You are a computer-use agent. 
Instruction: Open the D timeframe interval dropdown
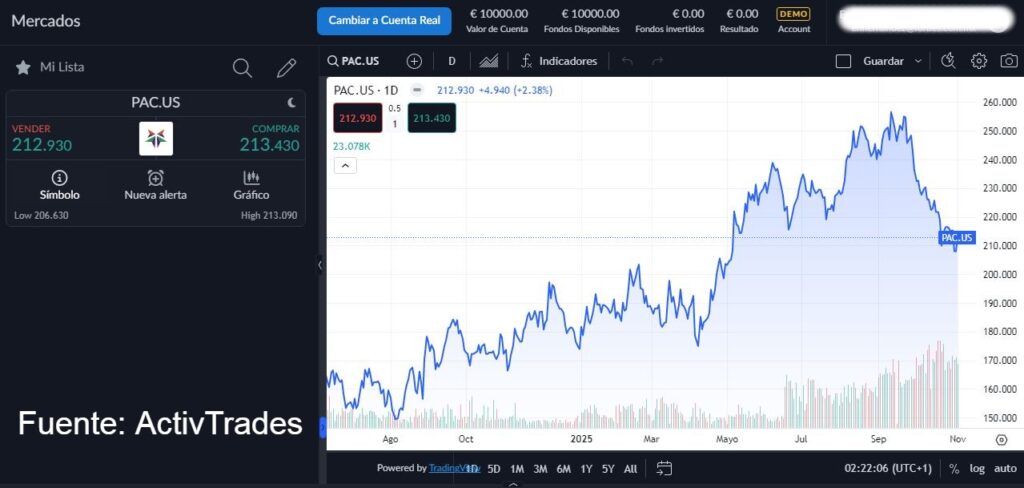pos(452,61)
